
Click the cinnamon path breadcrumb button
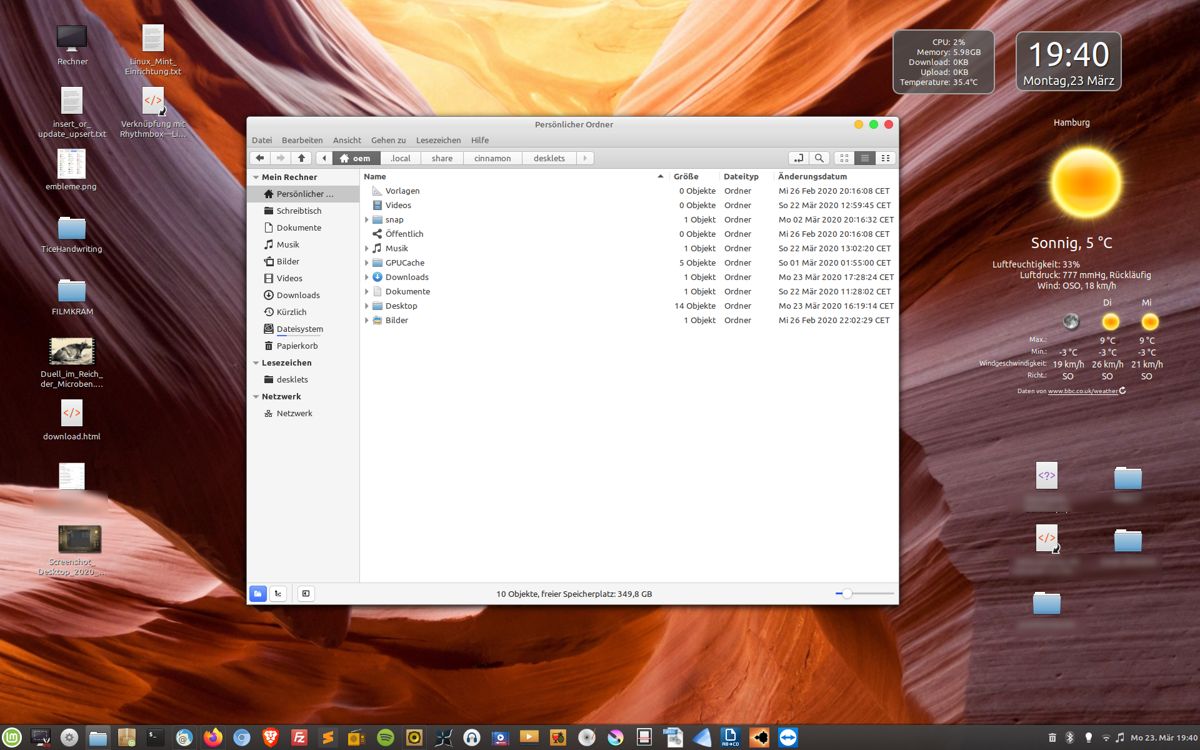[x=492, y=158]
